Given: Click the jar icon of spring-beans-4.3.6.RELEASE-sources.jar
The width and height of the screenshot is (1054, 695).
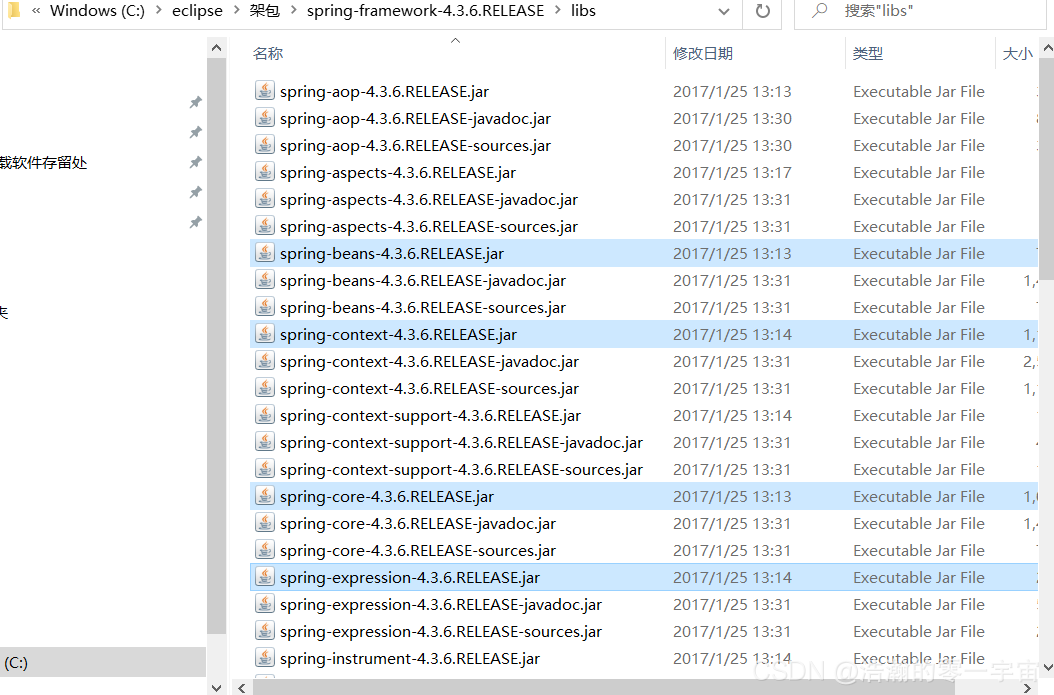Looking at the screenshot, I should [265, 306].
